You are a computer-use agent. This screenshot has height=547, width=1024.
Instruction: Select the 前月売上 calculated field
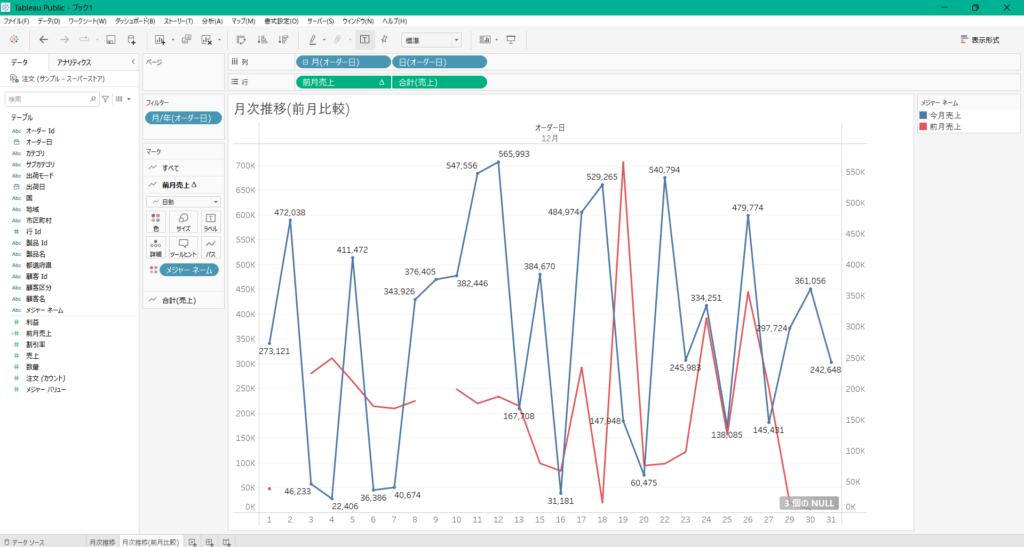(39, 333)
